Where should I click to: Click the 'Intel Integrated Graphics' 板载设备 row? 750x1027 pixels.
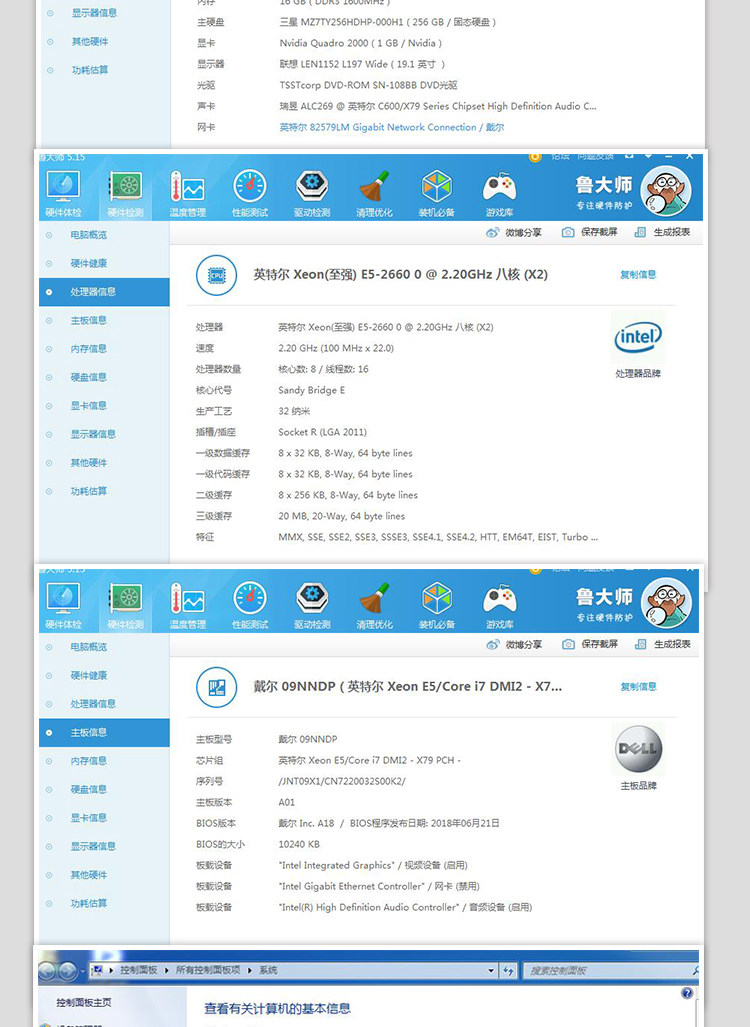point(373,865)
